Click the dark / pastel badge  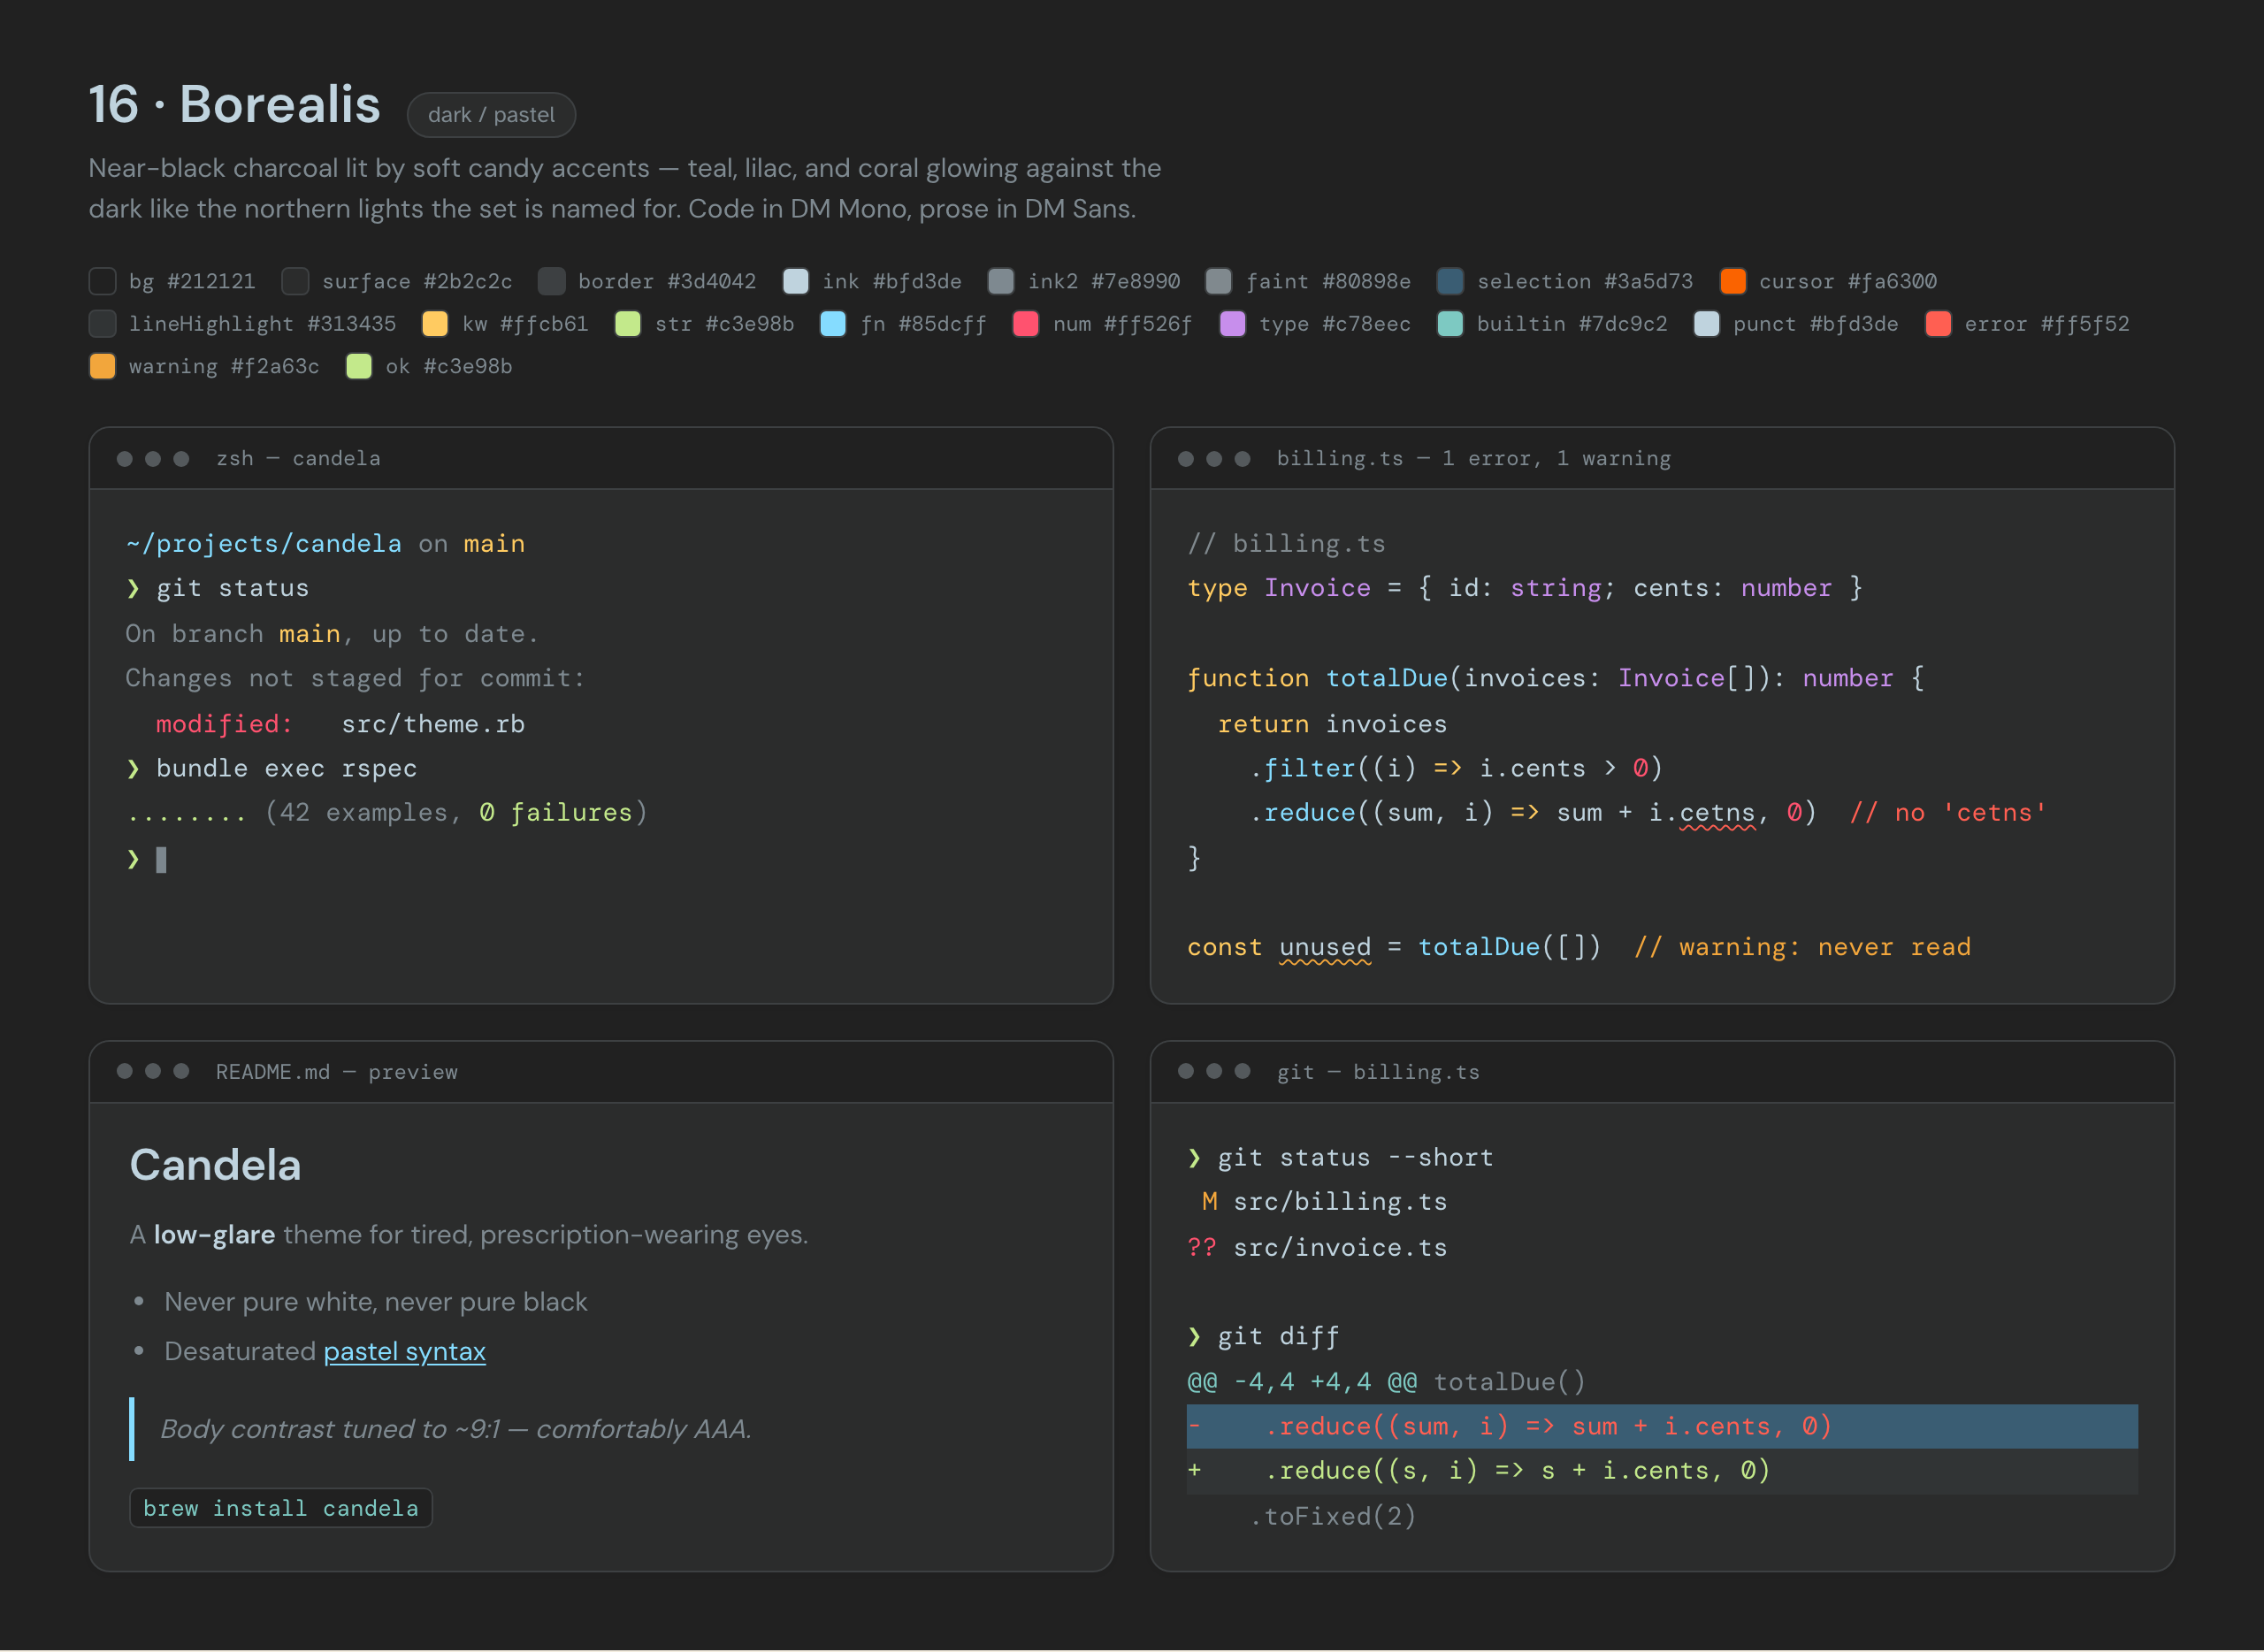(491, 115)
